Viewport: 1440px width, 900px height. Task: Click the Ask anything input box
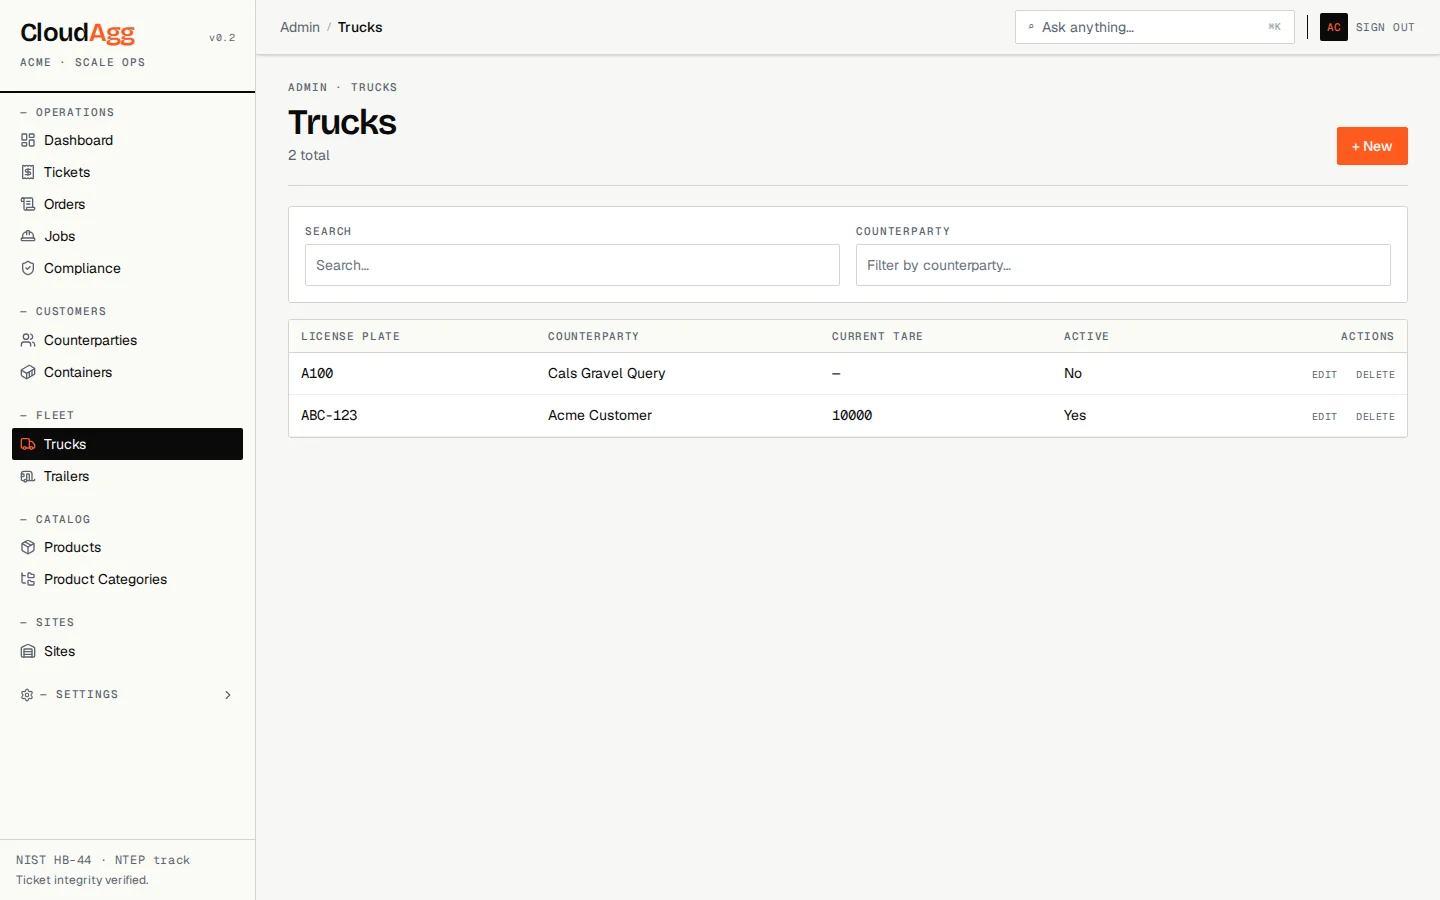pos(1155,27)
